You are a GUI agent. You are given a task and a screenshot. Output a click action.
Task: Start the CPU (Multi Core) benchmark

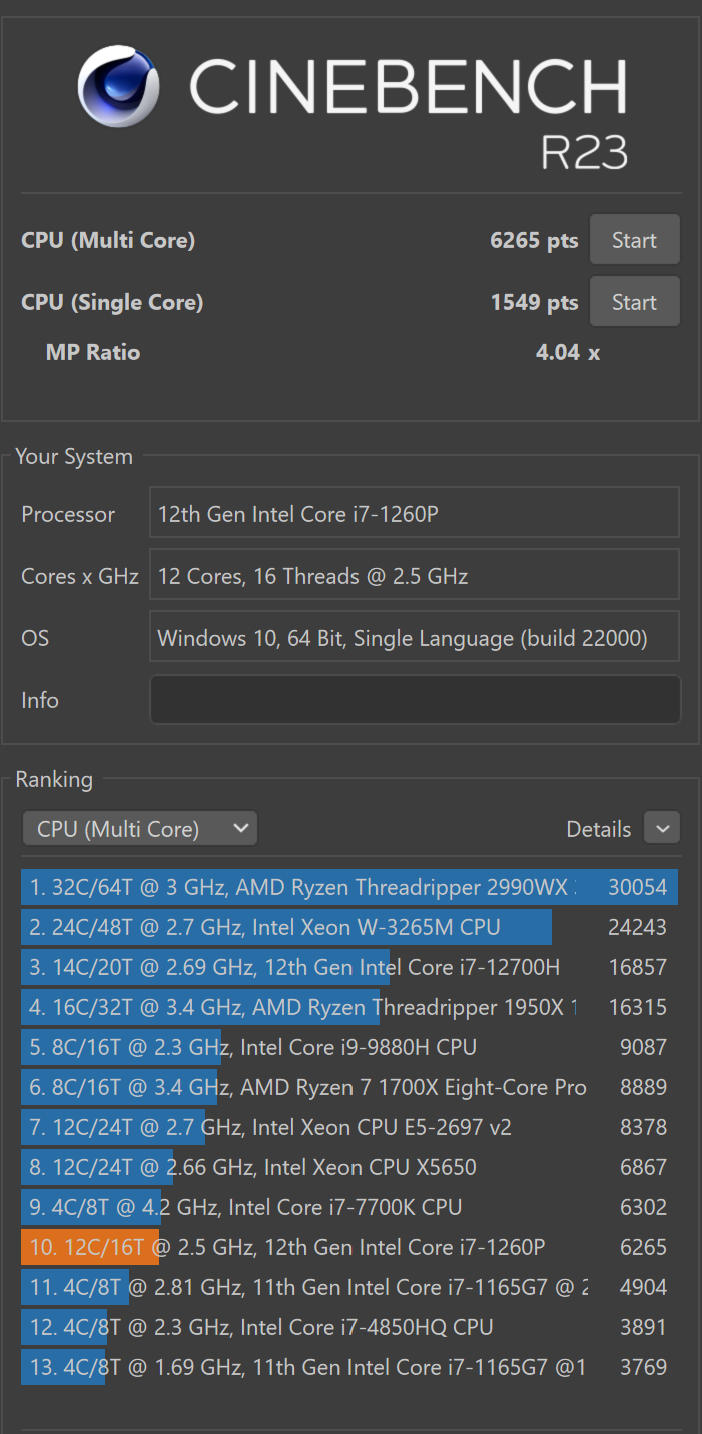coord(634,239)
